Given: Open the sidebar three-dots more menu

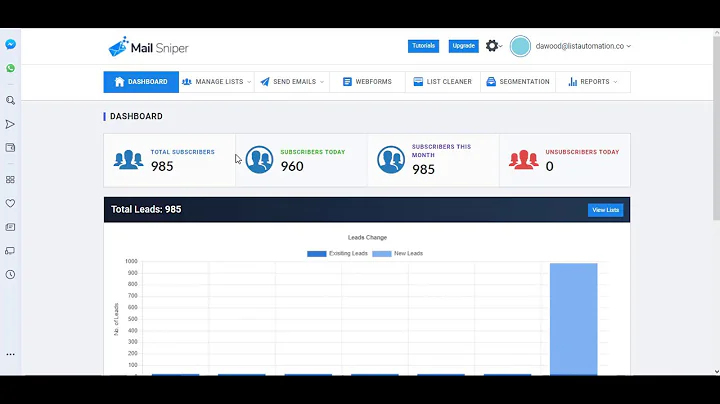Looking at the screenshot, I should coord(10,354).
